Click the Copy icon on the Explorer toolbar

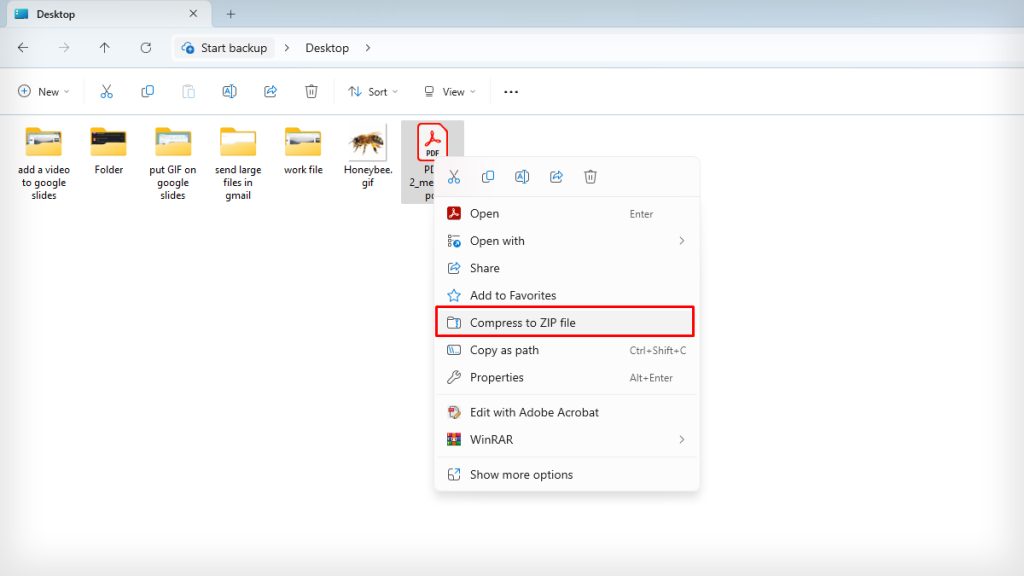[x=147, y=91]
